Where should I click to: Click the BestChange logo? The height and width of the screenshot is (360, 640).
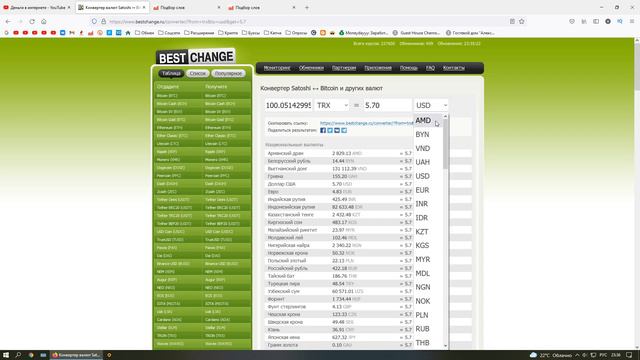(x=195, y=57)
